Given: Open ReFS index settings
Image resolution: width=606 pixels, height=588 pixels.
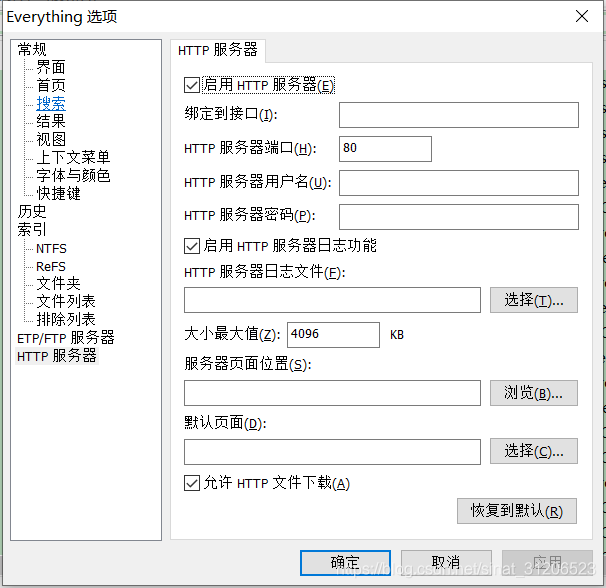Looking at the screenshot, I should pyautogui.click(x=51, y=266).
